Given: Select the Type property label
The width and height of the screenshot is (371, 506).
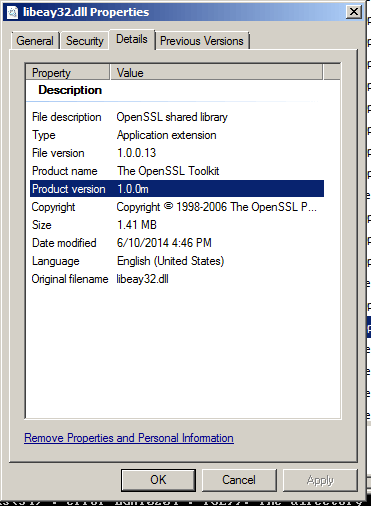Looking at the screenshot, I should point(44,135).
